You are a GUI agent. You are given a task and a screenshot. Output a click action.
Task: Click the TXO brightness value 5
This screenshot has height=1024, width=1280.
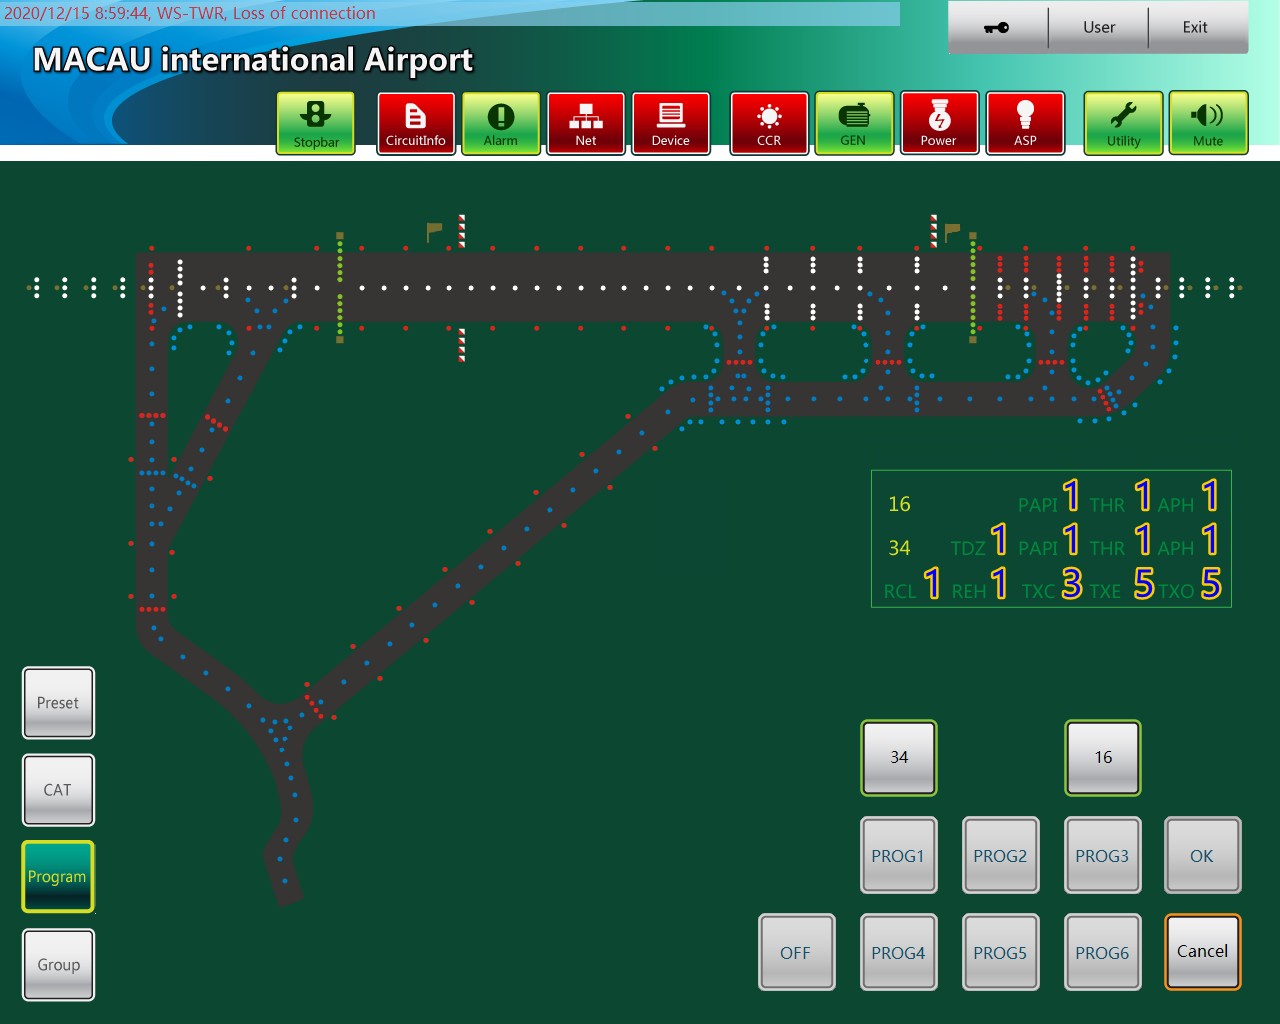coord(1211,584)
